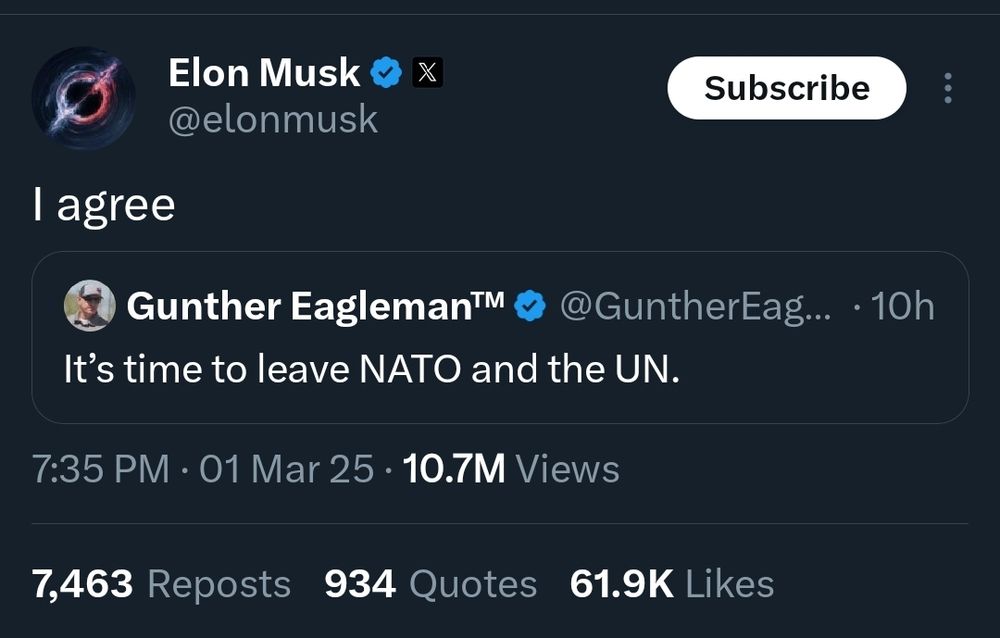Open quoted post about leaving NATO

coord(372,369)
